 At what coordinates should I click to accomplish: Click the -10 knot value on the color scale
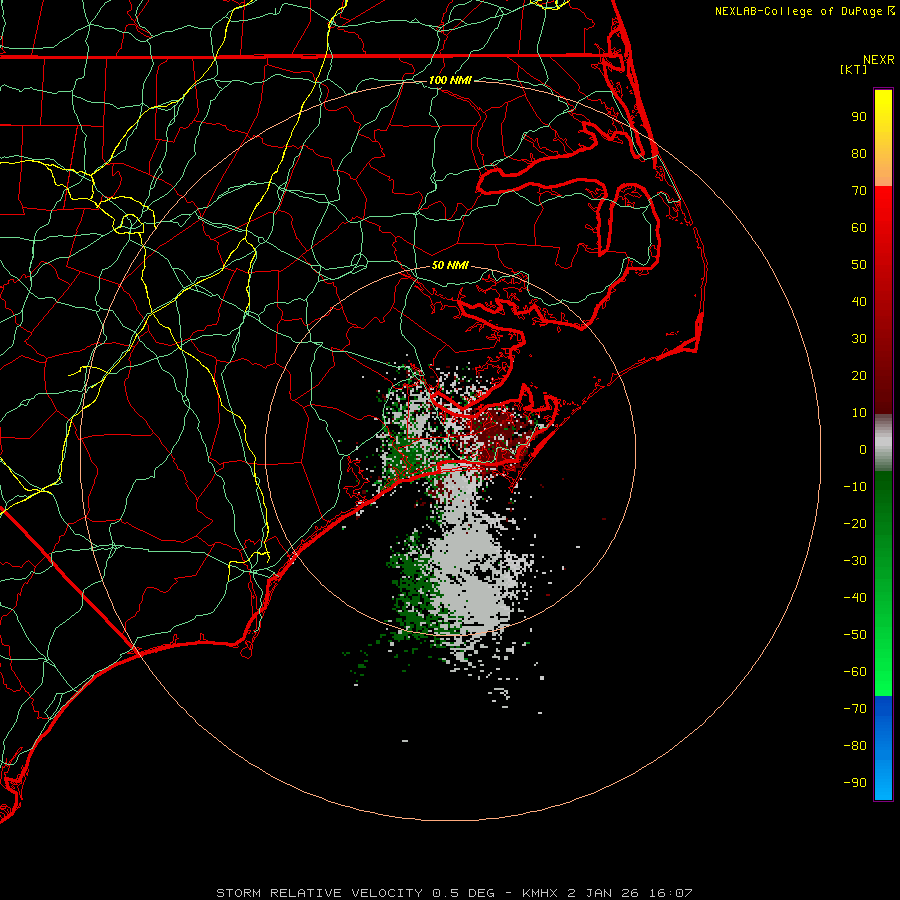coord(855,487)
